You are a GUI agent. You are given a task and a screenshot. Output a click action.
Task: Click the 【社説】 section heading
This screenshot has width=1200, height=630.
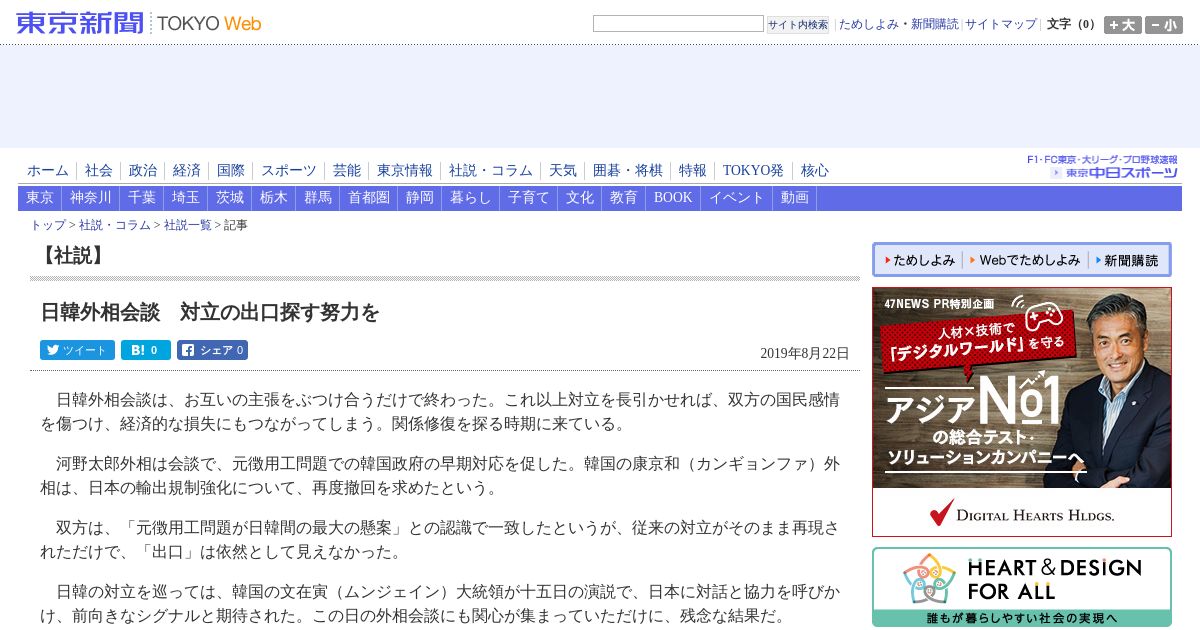[x=72, y=255]
